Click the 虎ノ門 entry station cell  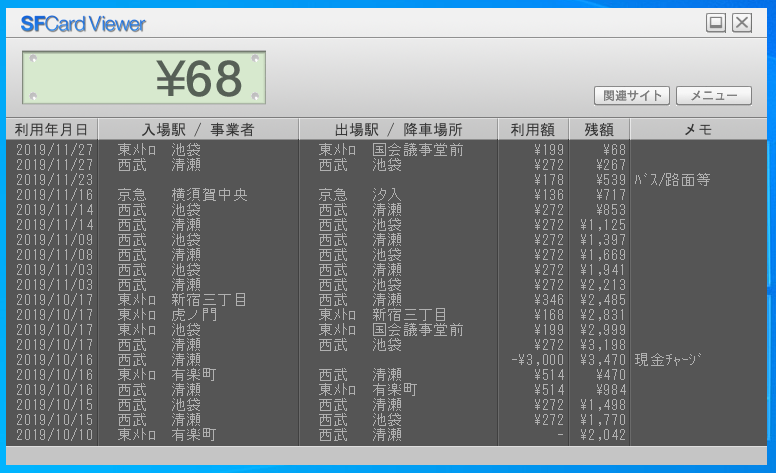coord(194,315)
